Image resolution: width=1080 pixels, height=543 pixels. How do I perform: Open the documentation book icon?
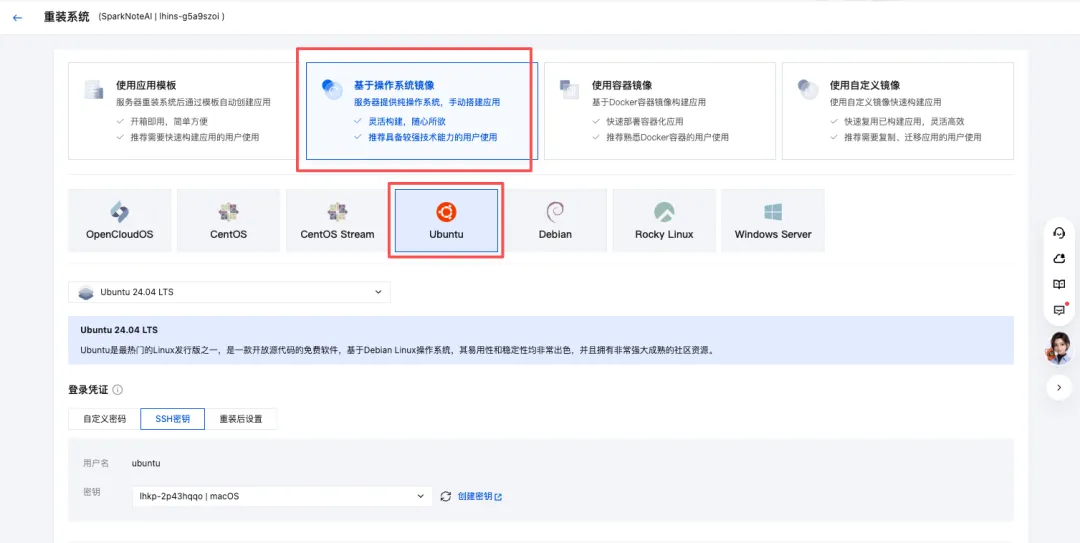click(1059, 285)
